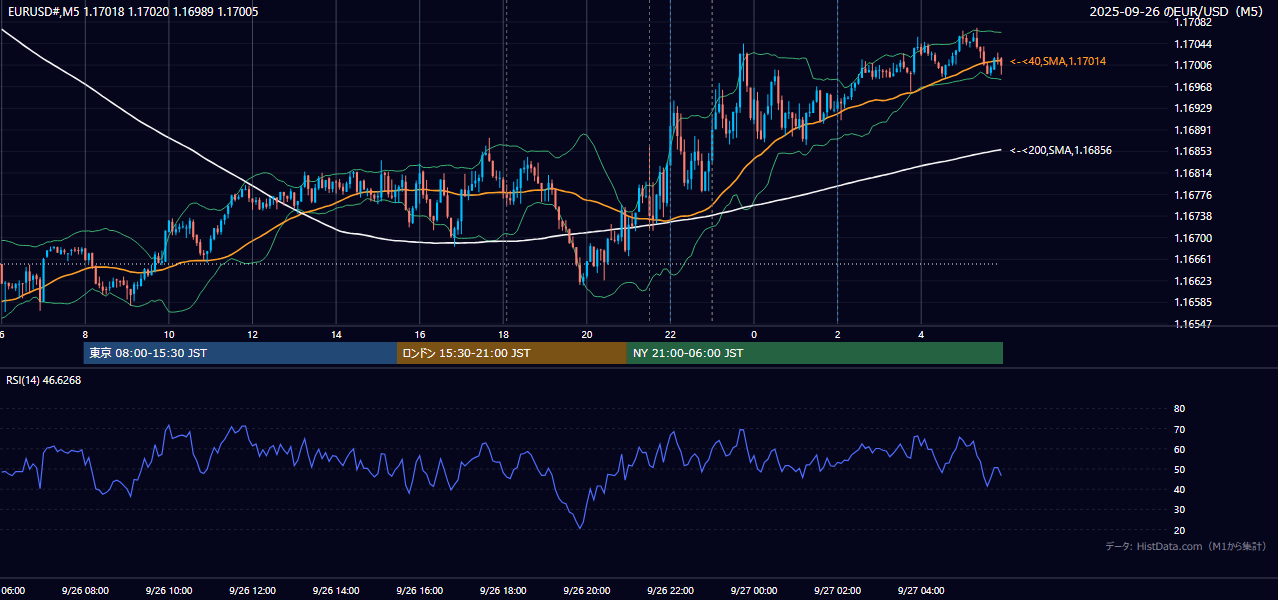Click price axis value 1.16929

[1194, 108]
